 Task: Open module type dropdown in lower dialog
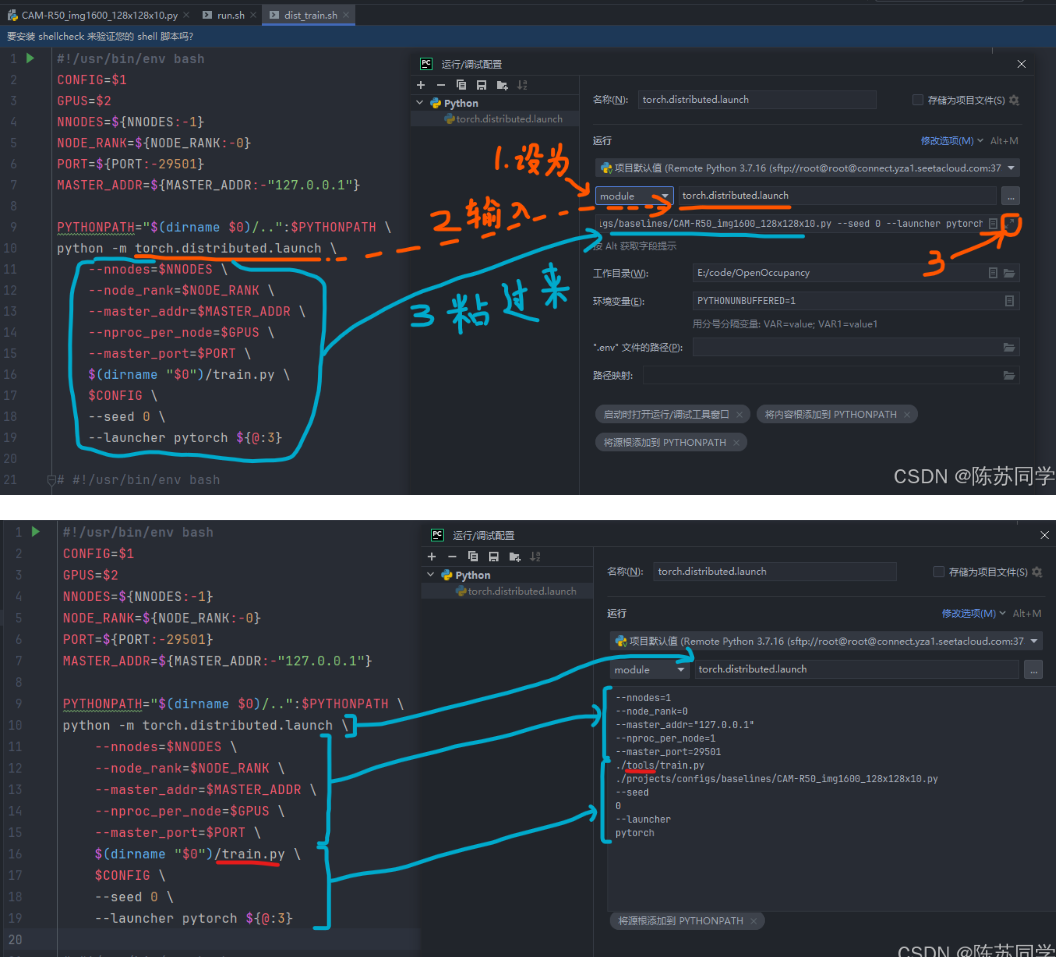click(650, 669)
